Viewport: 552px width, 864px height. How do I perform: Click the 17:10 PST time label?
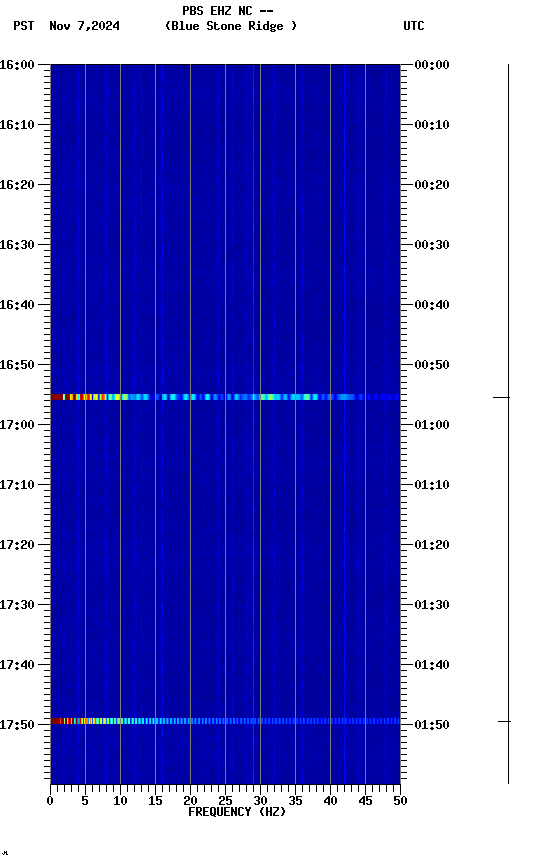[x=17, y=485]
